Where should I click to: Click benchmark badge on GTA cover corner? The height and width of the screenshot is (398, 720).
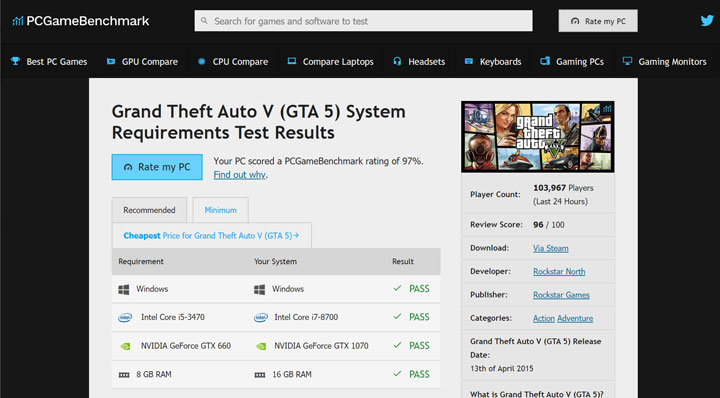607,109
